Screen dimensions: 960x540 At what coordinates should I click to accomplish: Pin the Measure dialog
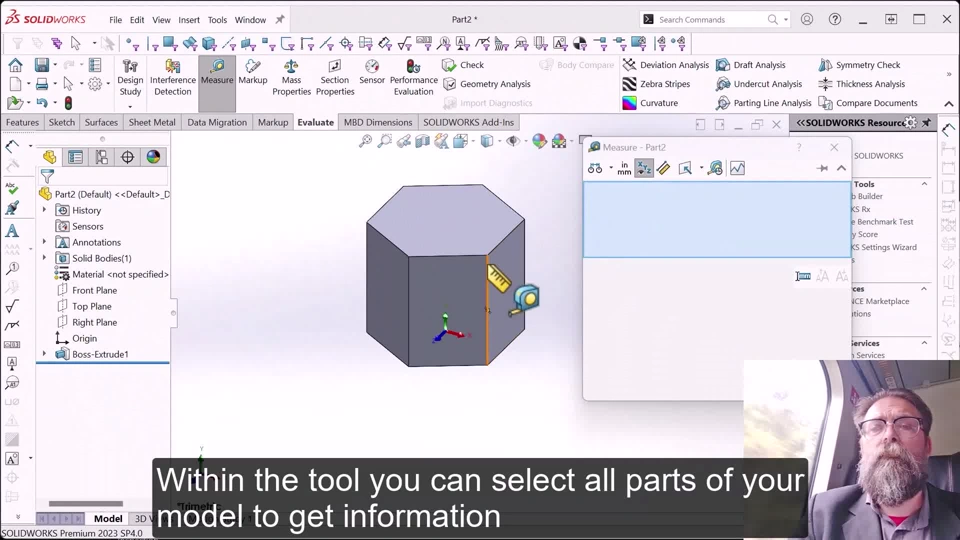coord(822,168)
